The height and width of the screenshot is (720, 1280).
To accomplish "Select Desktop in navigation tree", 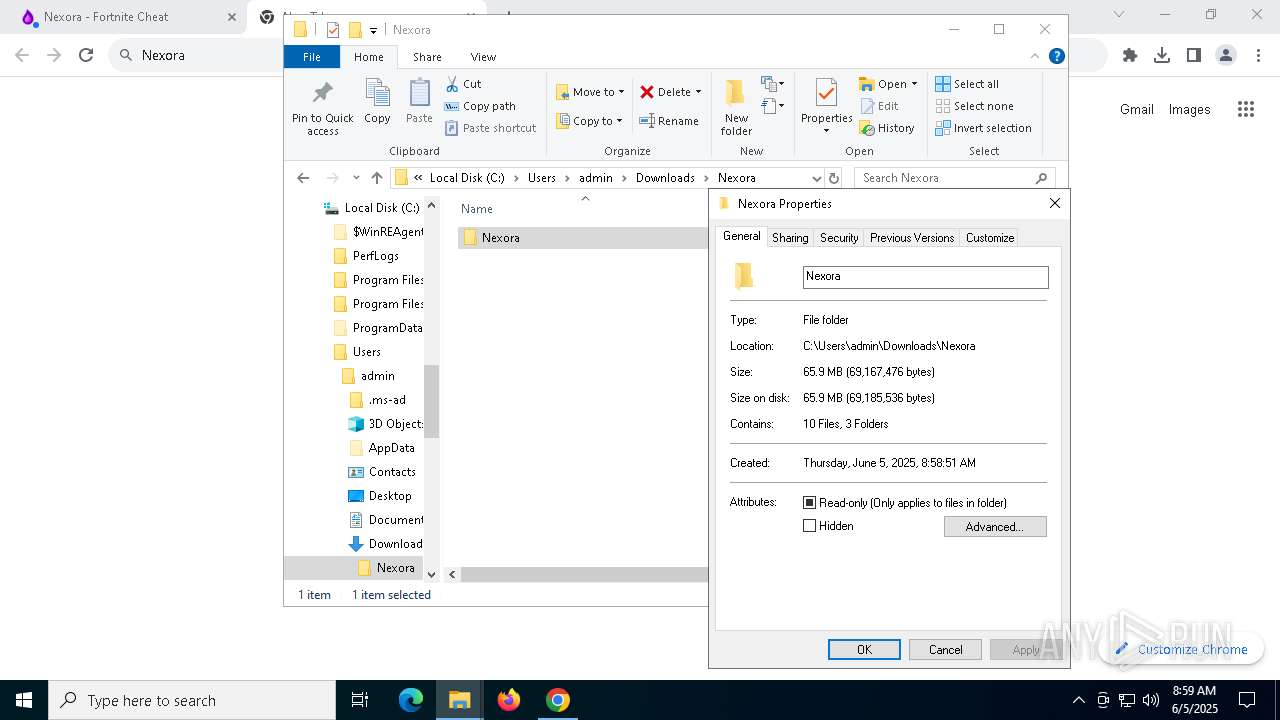I will (x=380, y=496).
